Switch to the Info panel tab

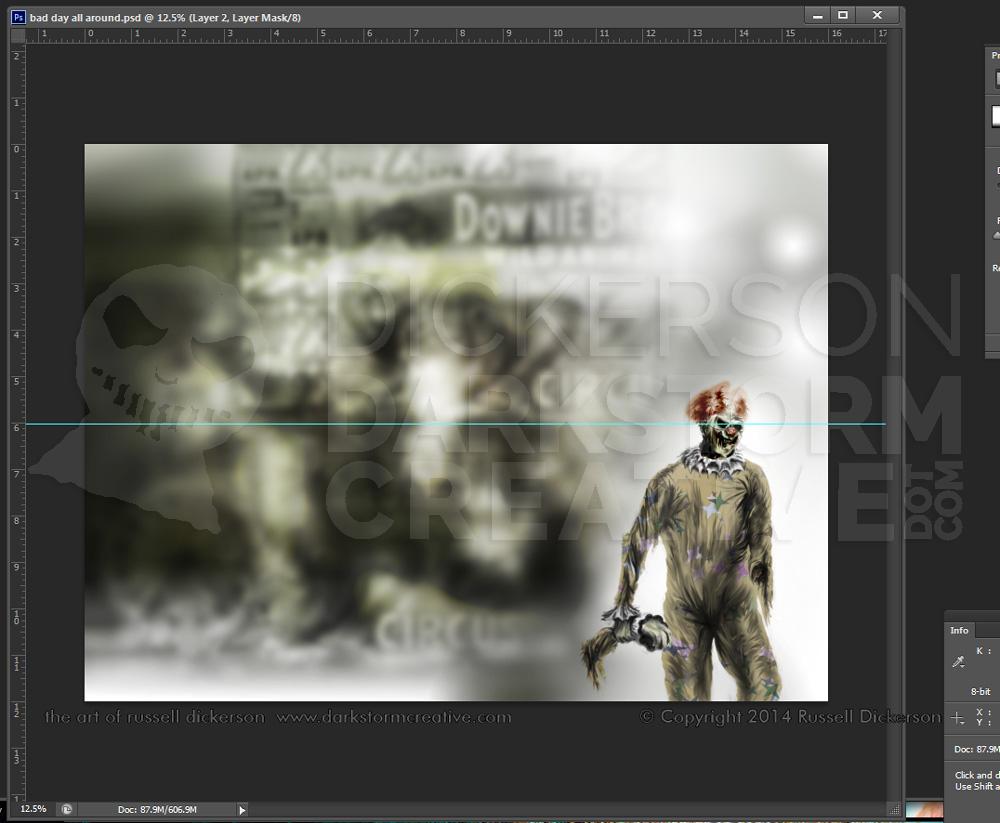959,630
